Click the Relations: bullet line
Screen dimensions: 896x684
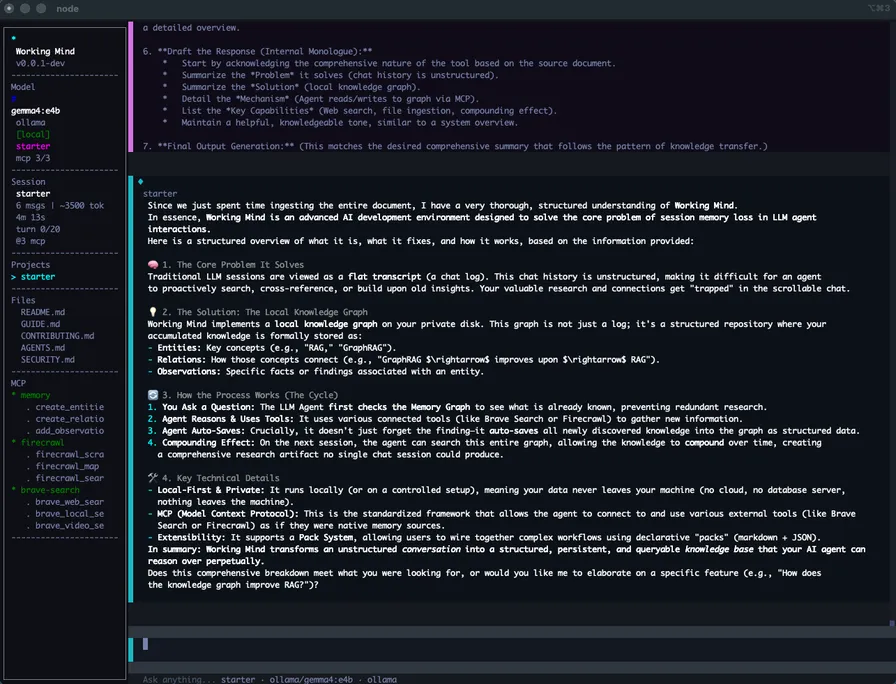click(x=403, y=359)
